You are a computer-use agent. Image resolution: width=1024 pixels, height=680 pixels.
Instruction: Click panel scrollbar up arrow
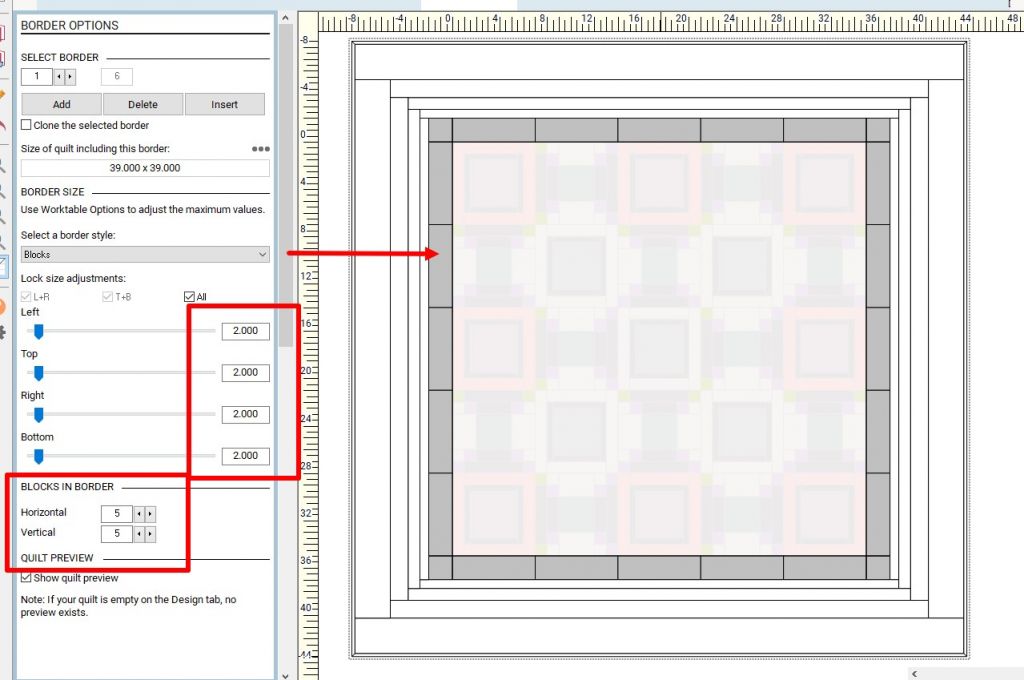coord(285,18)
